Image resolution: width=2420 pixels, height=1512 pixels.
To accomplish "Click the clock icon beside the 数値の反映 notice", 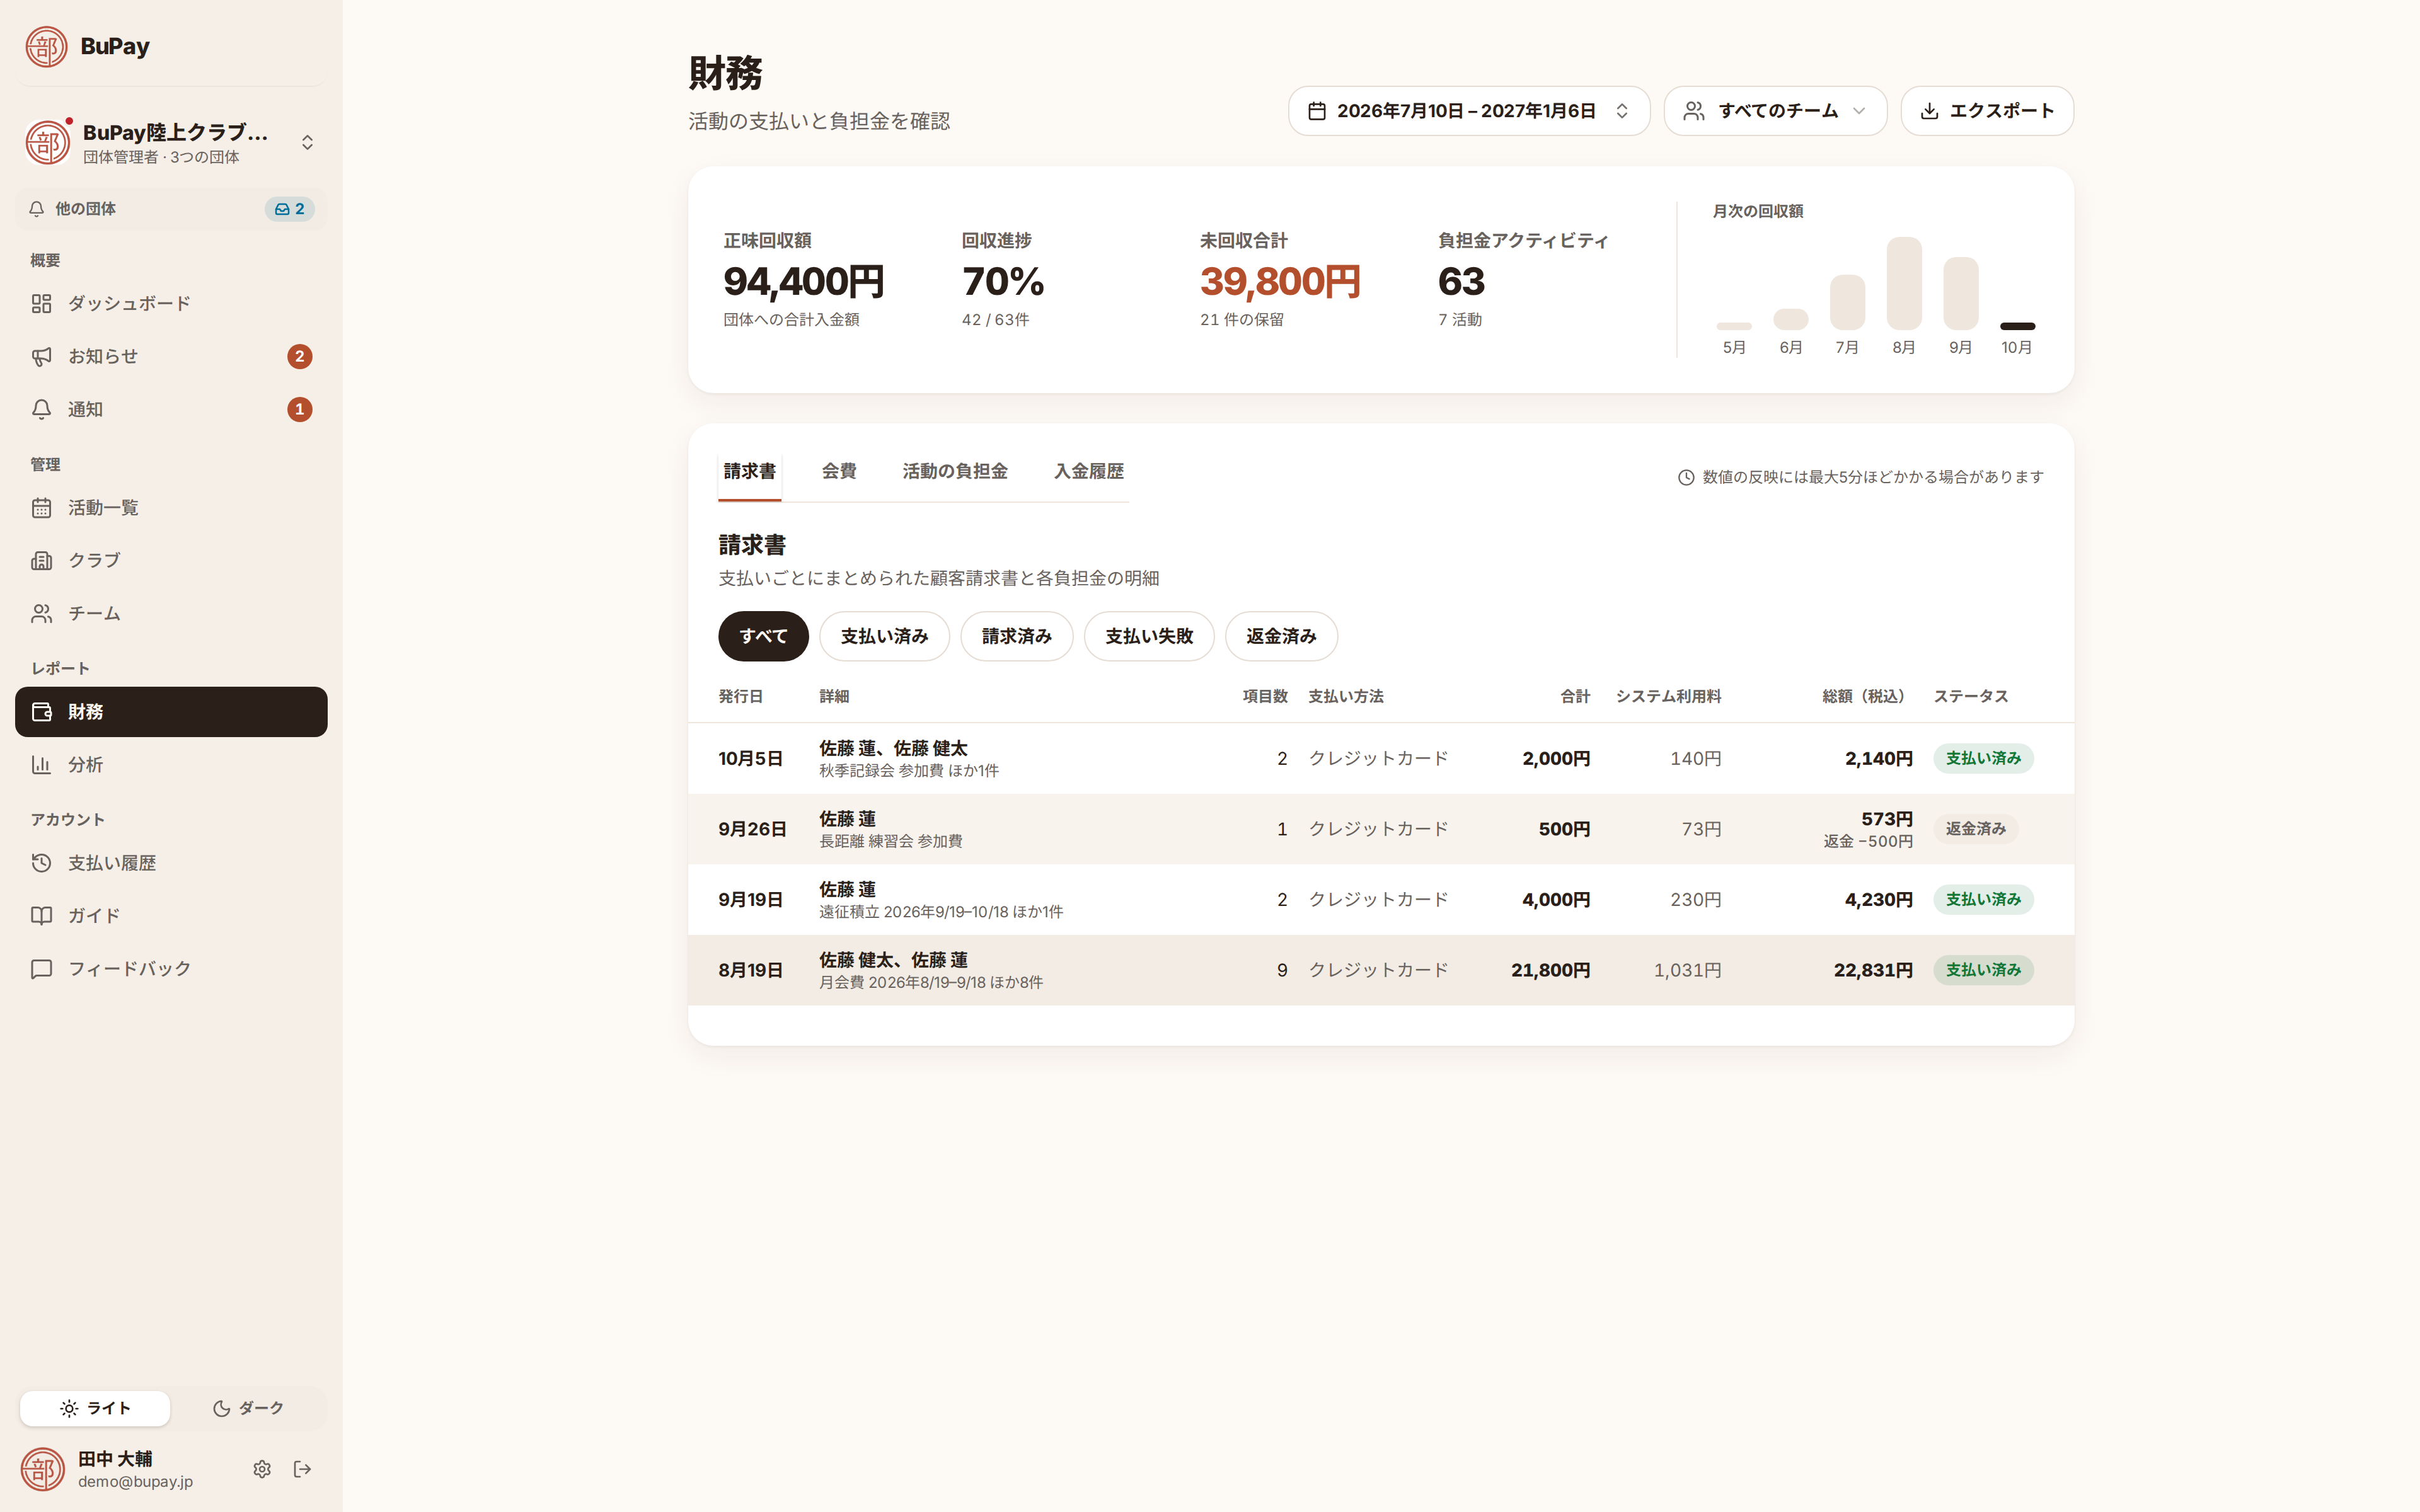I will (x=1686, y=477).
